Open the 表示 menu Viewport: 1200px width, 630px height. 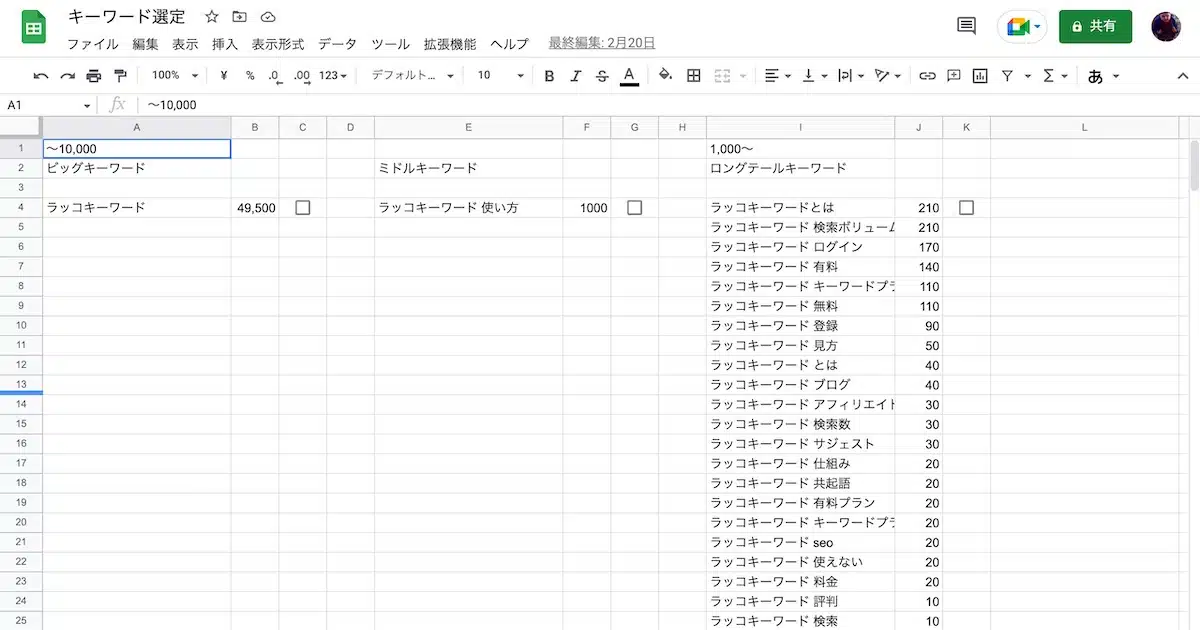coord(185,44)
